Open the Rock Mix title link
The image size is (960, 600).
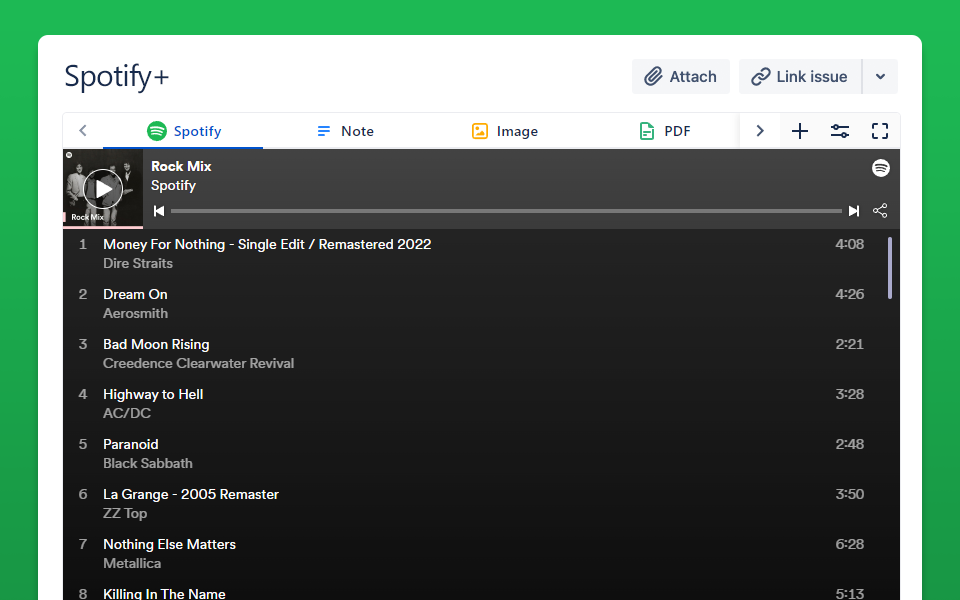click(x=181, y=167)
